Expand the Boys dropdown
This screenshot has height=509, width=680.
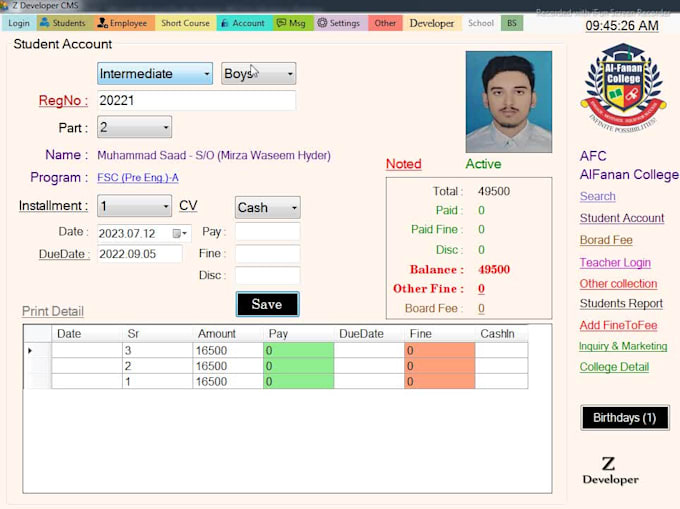(290, 74)
